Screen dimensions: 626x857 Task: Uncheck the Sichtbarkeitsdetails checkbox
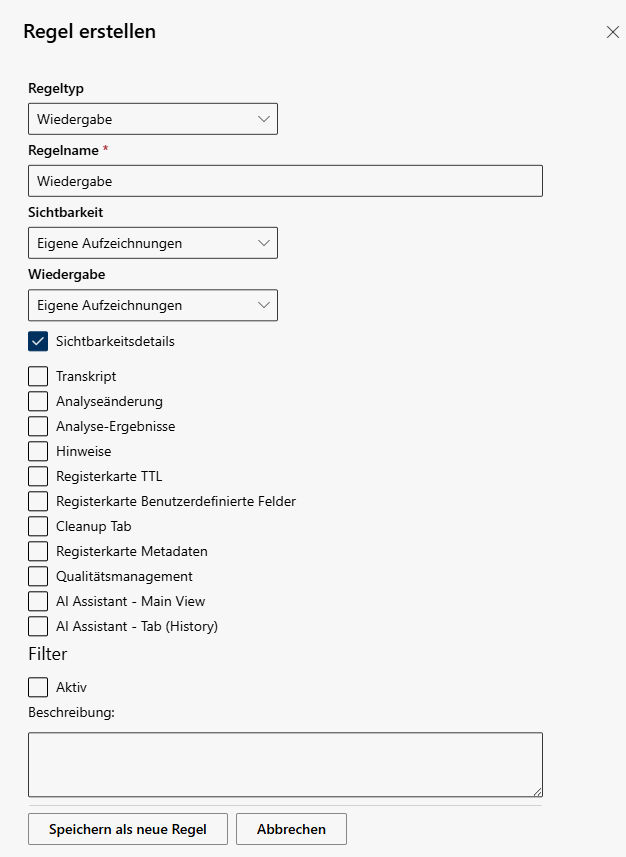[38, 342]
